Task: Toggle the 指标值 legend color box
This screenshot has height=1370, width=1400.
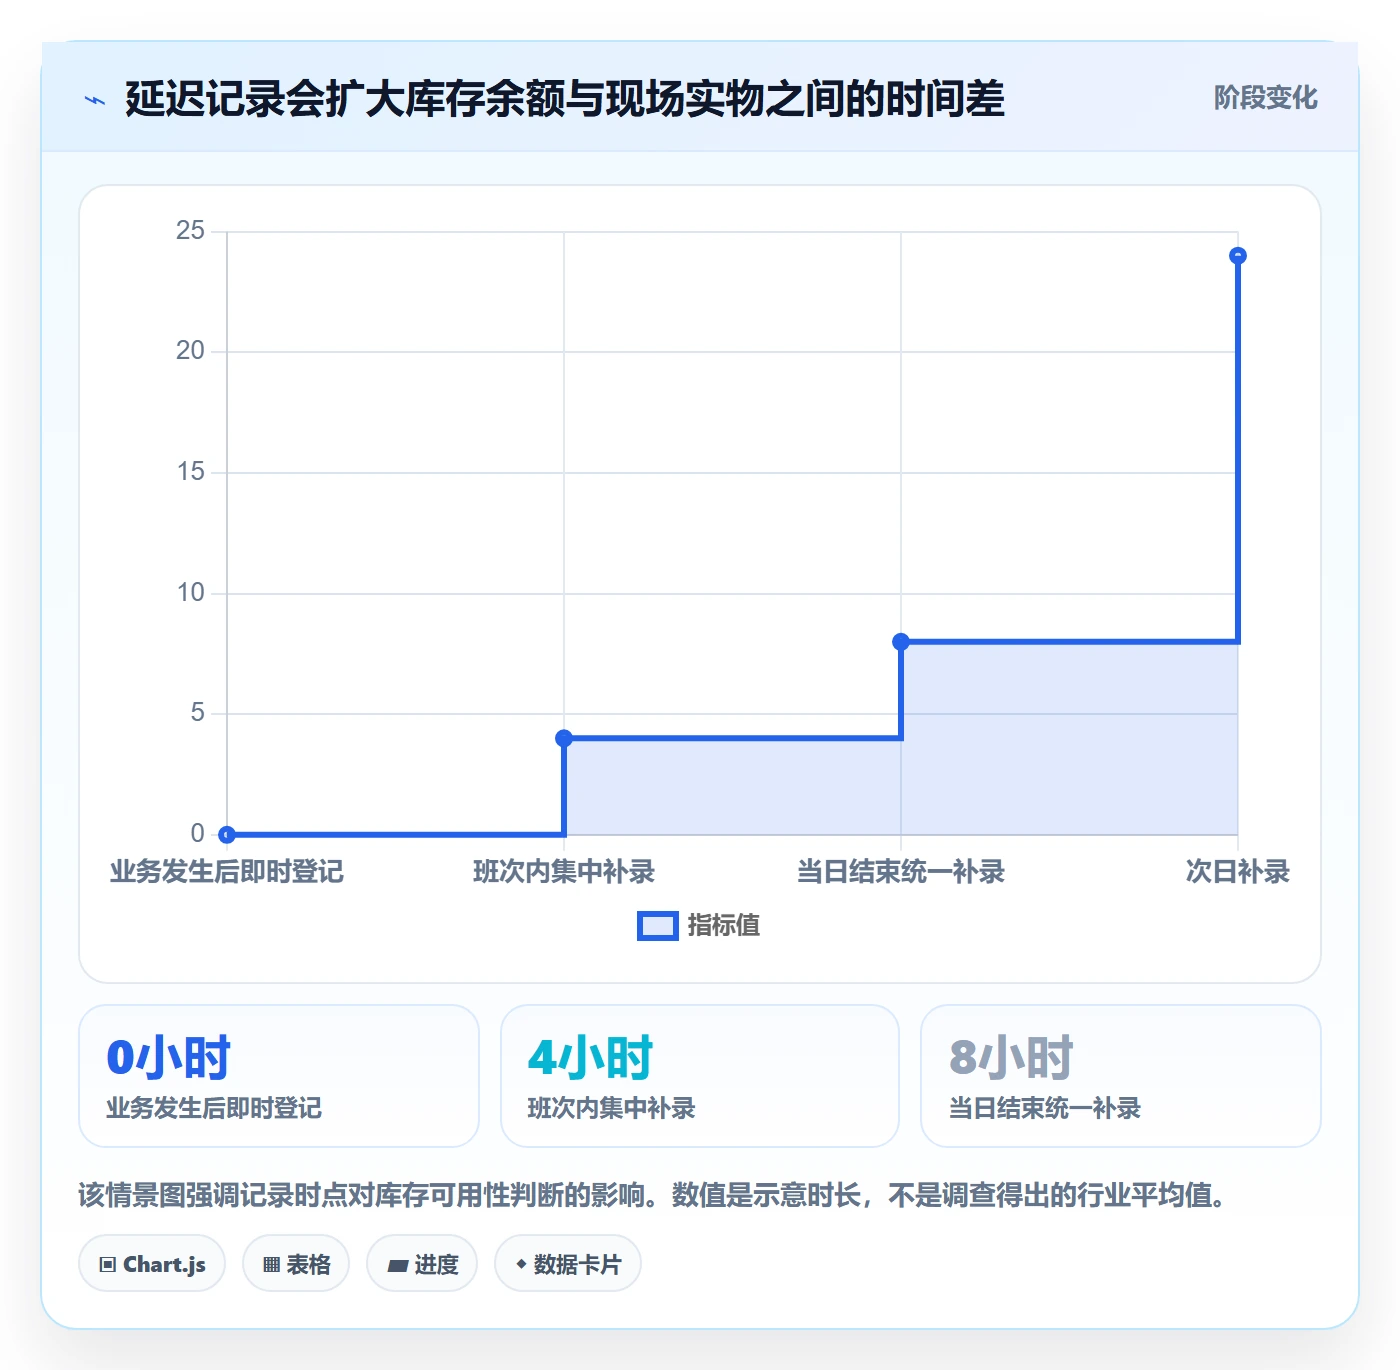Action: click(657, 926)
